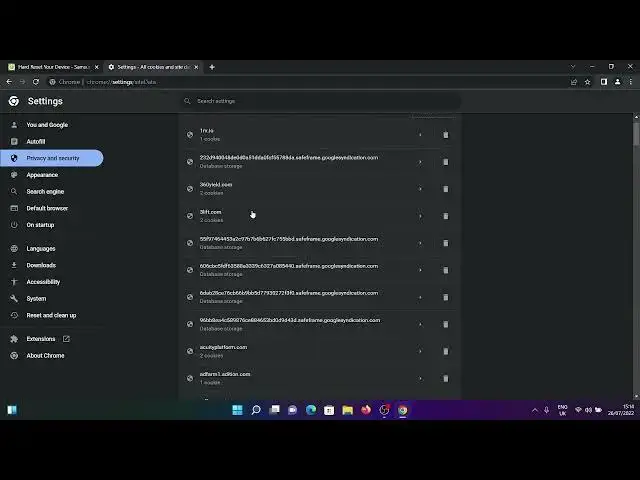Reload the page
This screenshot has height=480, width=640.
coord(36,82)
